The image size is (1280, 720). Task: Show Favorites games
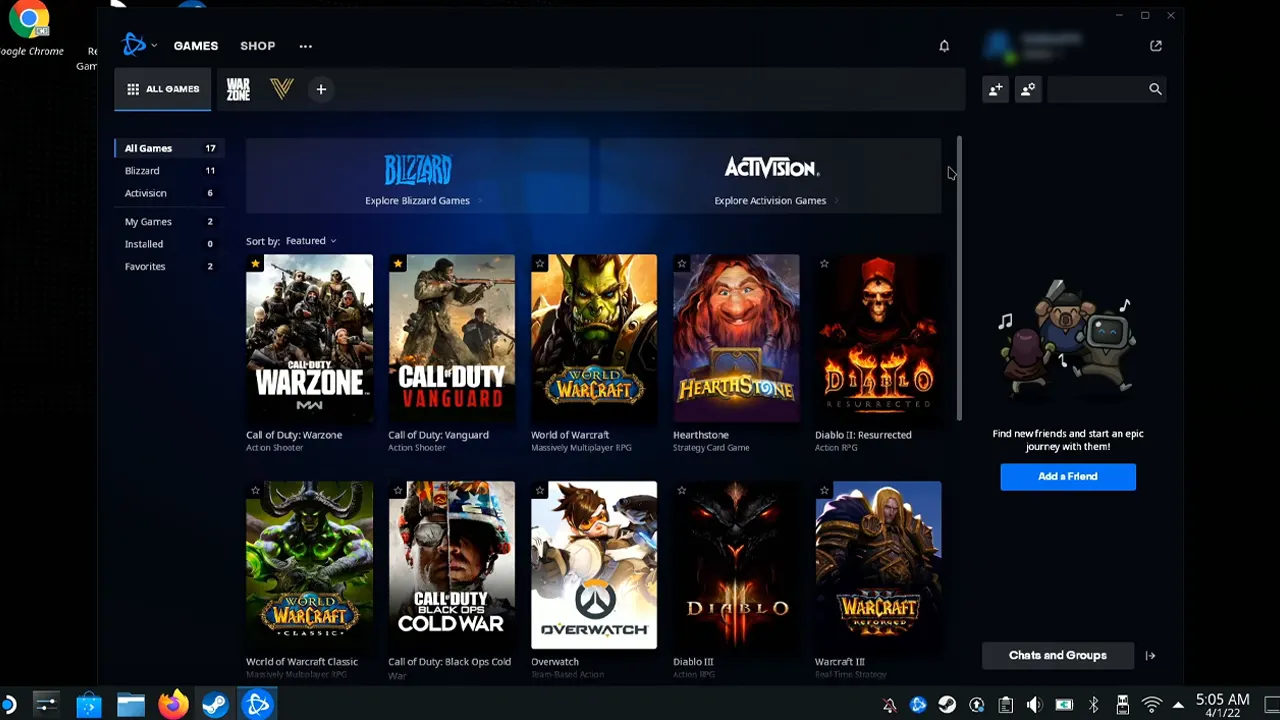point(169,267)
